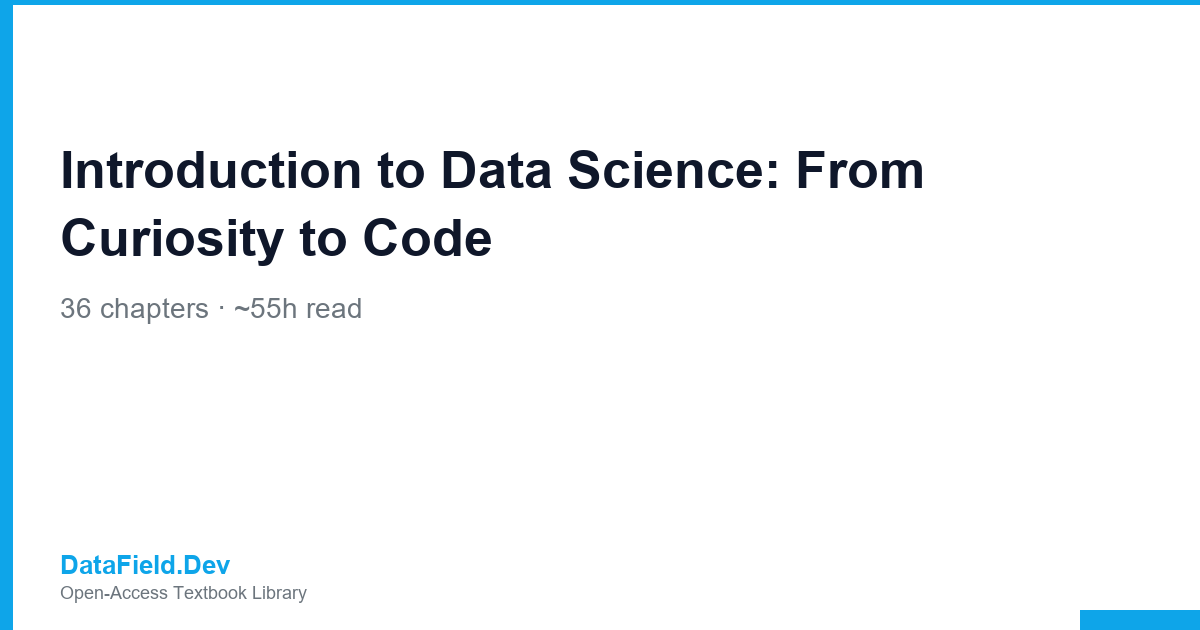The image size is (1200, 630).
Task: Click the blue vertical accent bar
Action: point(6,315)
